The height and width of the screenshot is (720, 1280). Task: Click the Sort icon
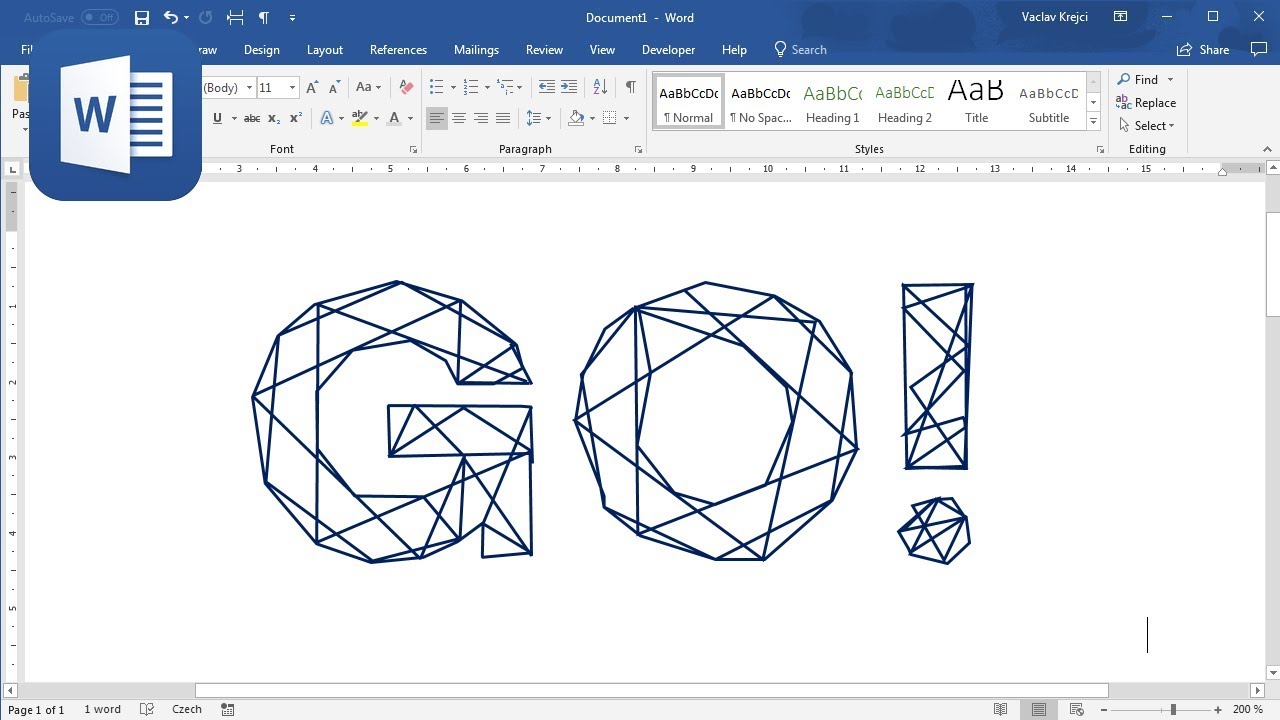pyautogui.click(x=600, y=87)
